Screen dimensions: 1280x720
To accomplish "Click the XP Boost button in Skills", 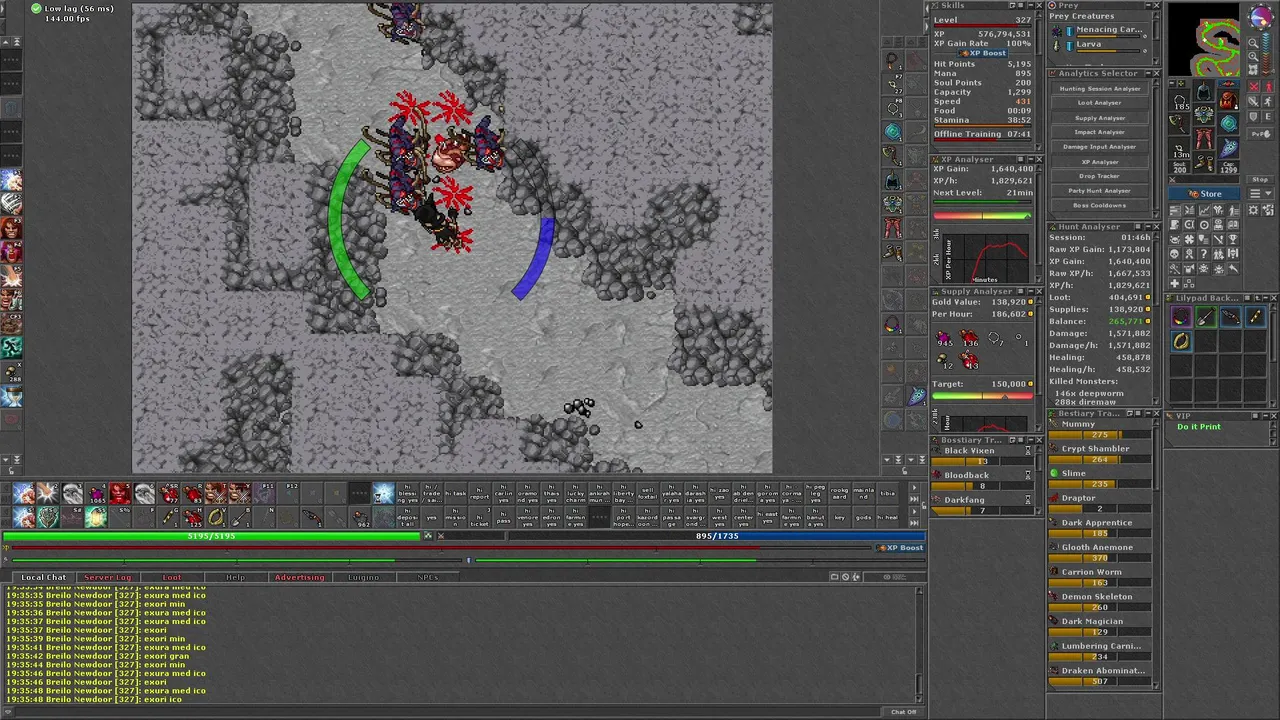I will point(982,53).
